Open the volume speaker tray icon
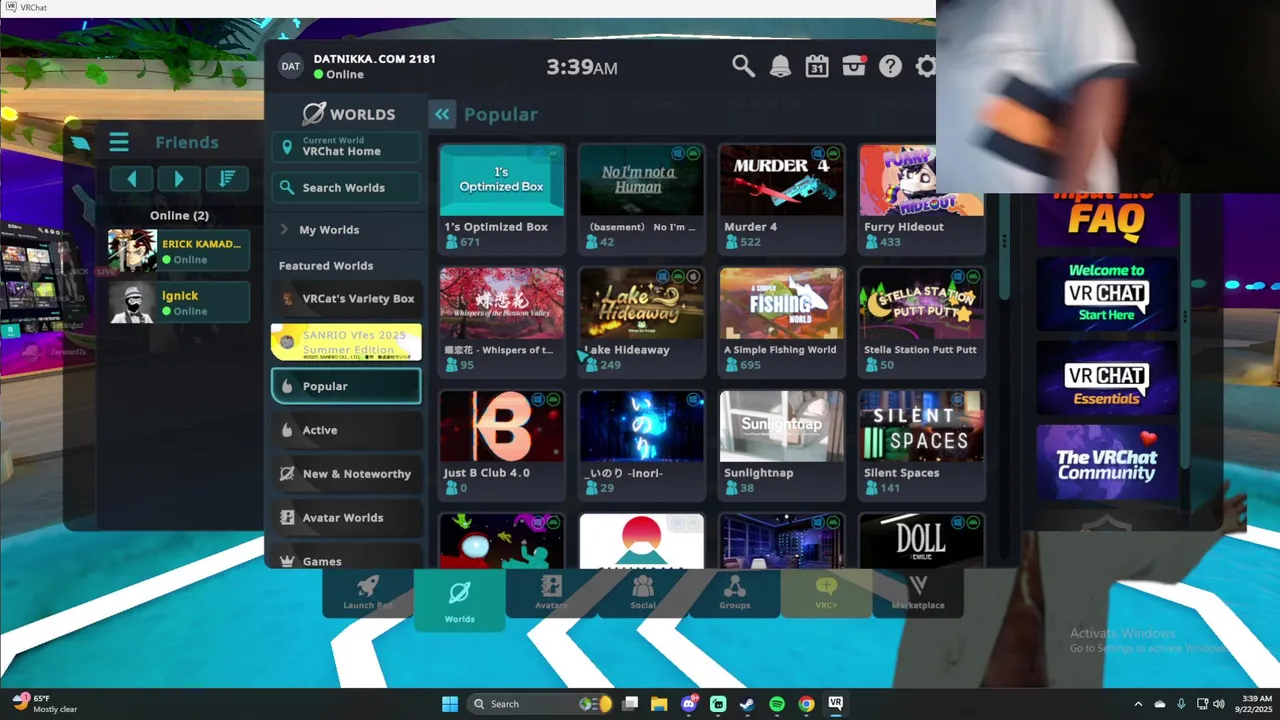 pyautogui.click(x=1218, y=704)
